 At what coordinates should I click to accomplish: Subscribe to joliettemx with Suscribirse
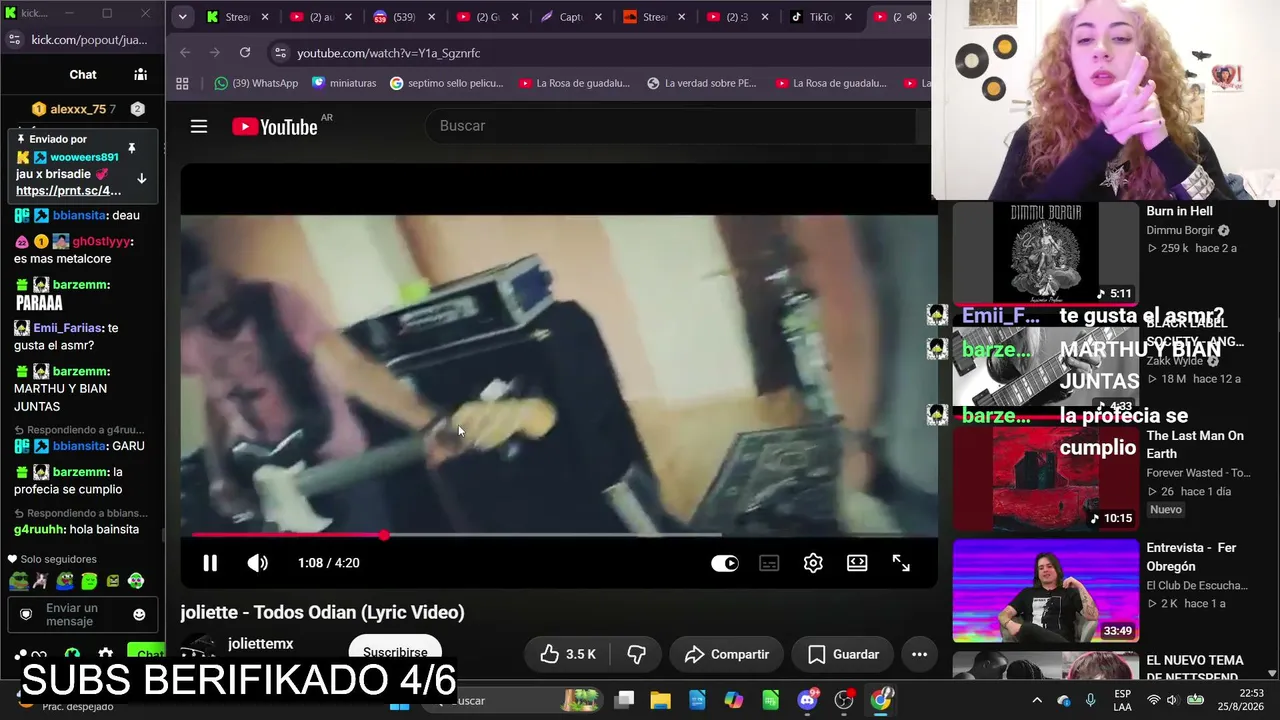(395, 651)
